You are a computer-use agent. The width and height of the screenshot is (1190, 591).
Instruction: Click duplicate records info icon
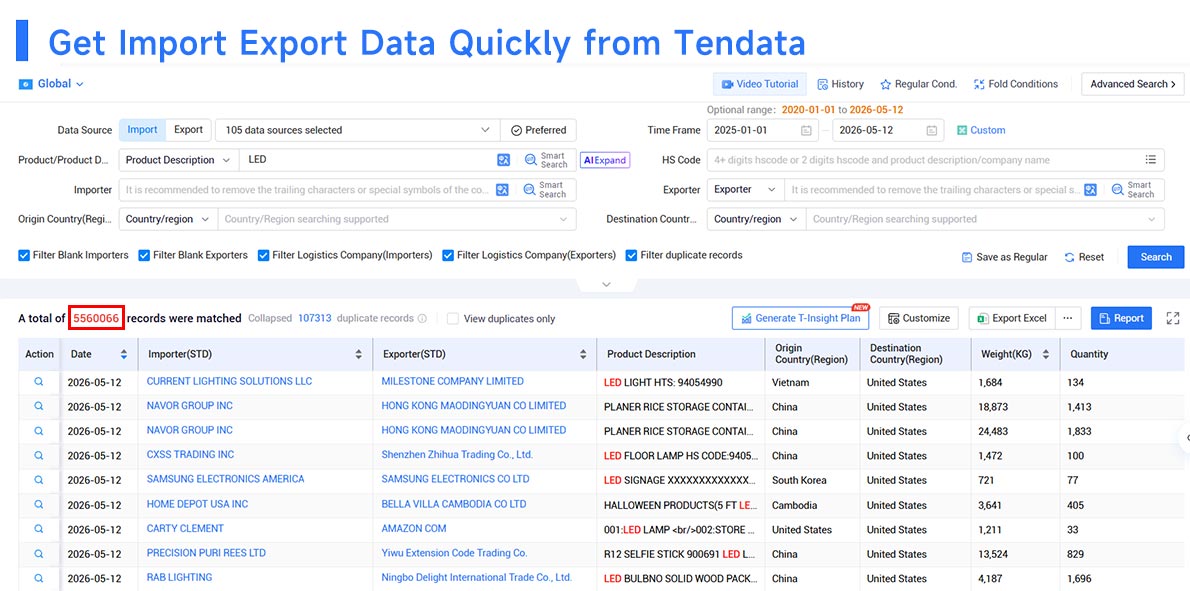pyautogui.click(x=422, y=319)
